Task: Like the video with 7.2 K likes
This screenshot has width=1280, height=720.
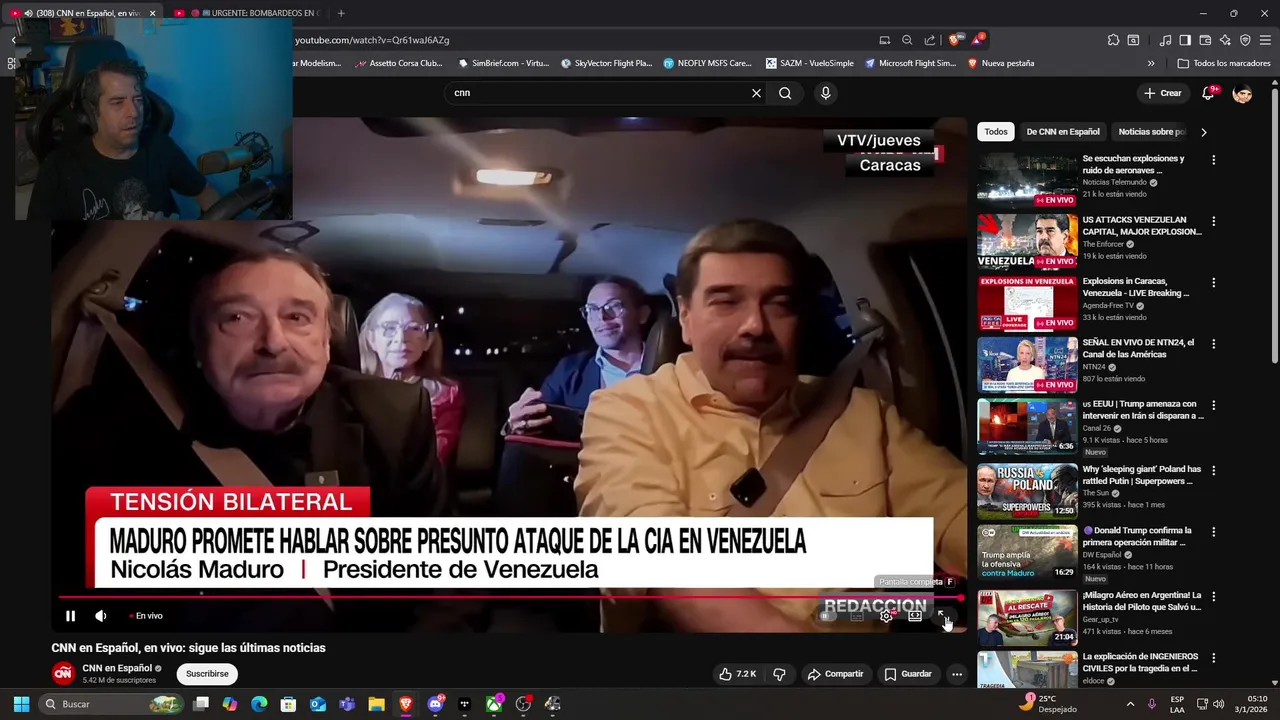Action: pos(738,674)
